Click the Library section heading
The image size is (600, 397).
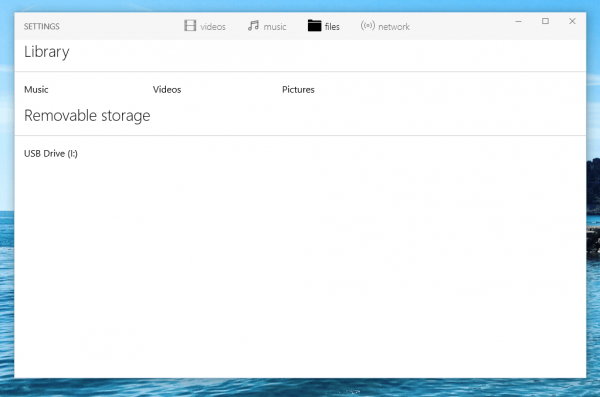point(47,52)
